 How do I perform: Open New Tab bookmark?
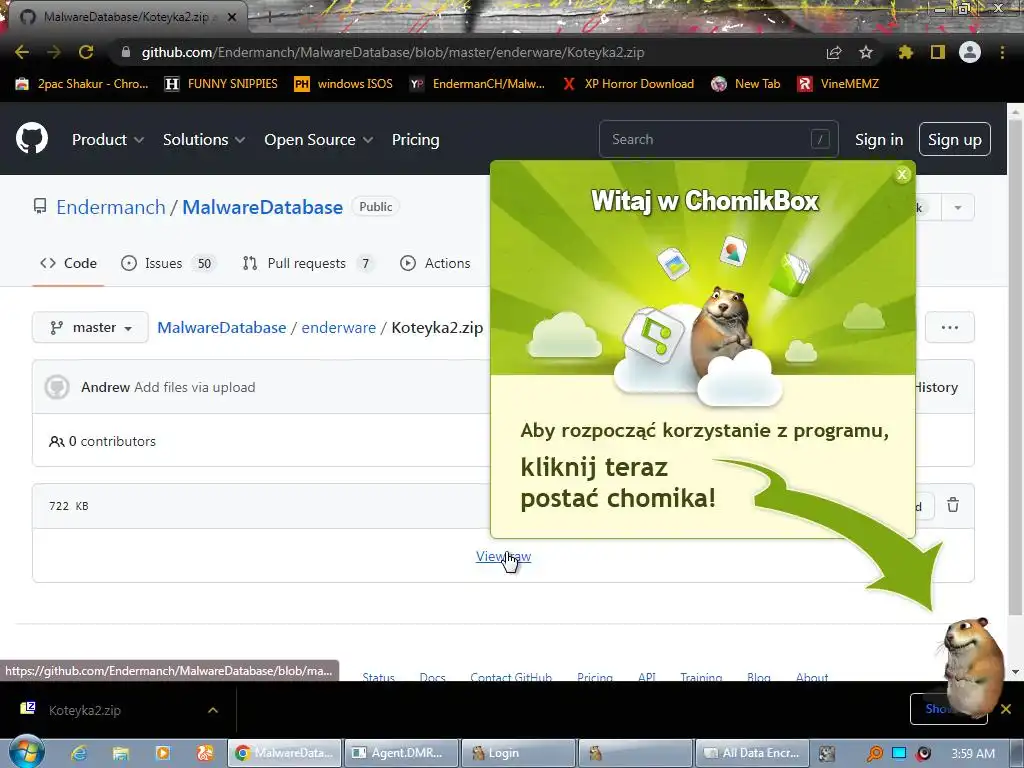click(x=746, y=84)
